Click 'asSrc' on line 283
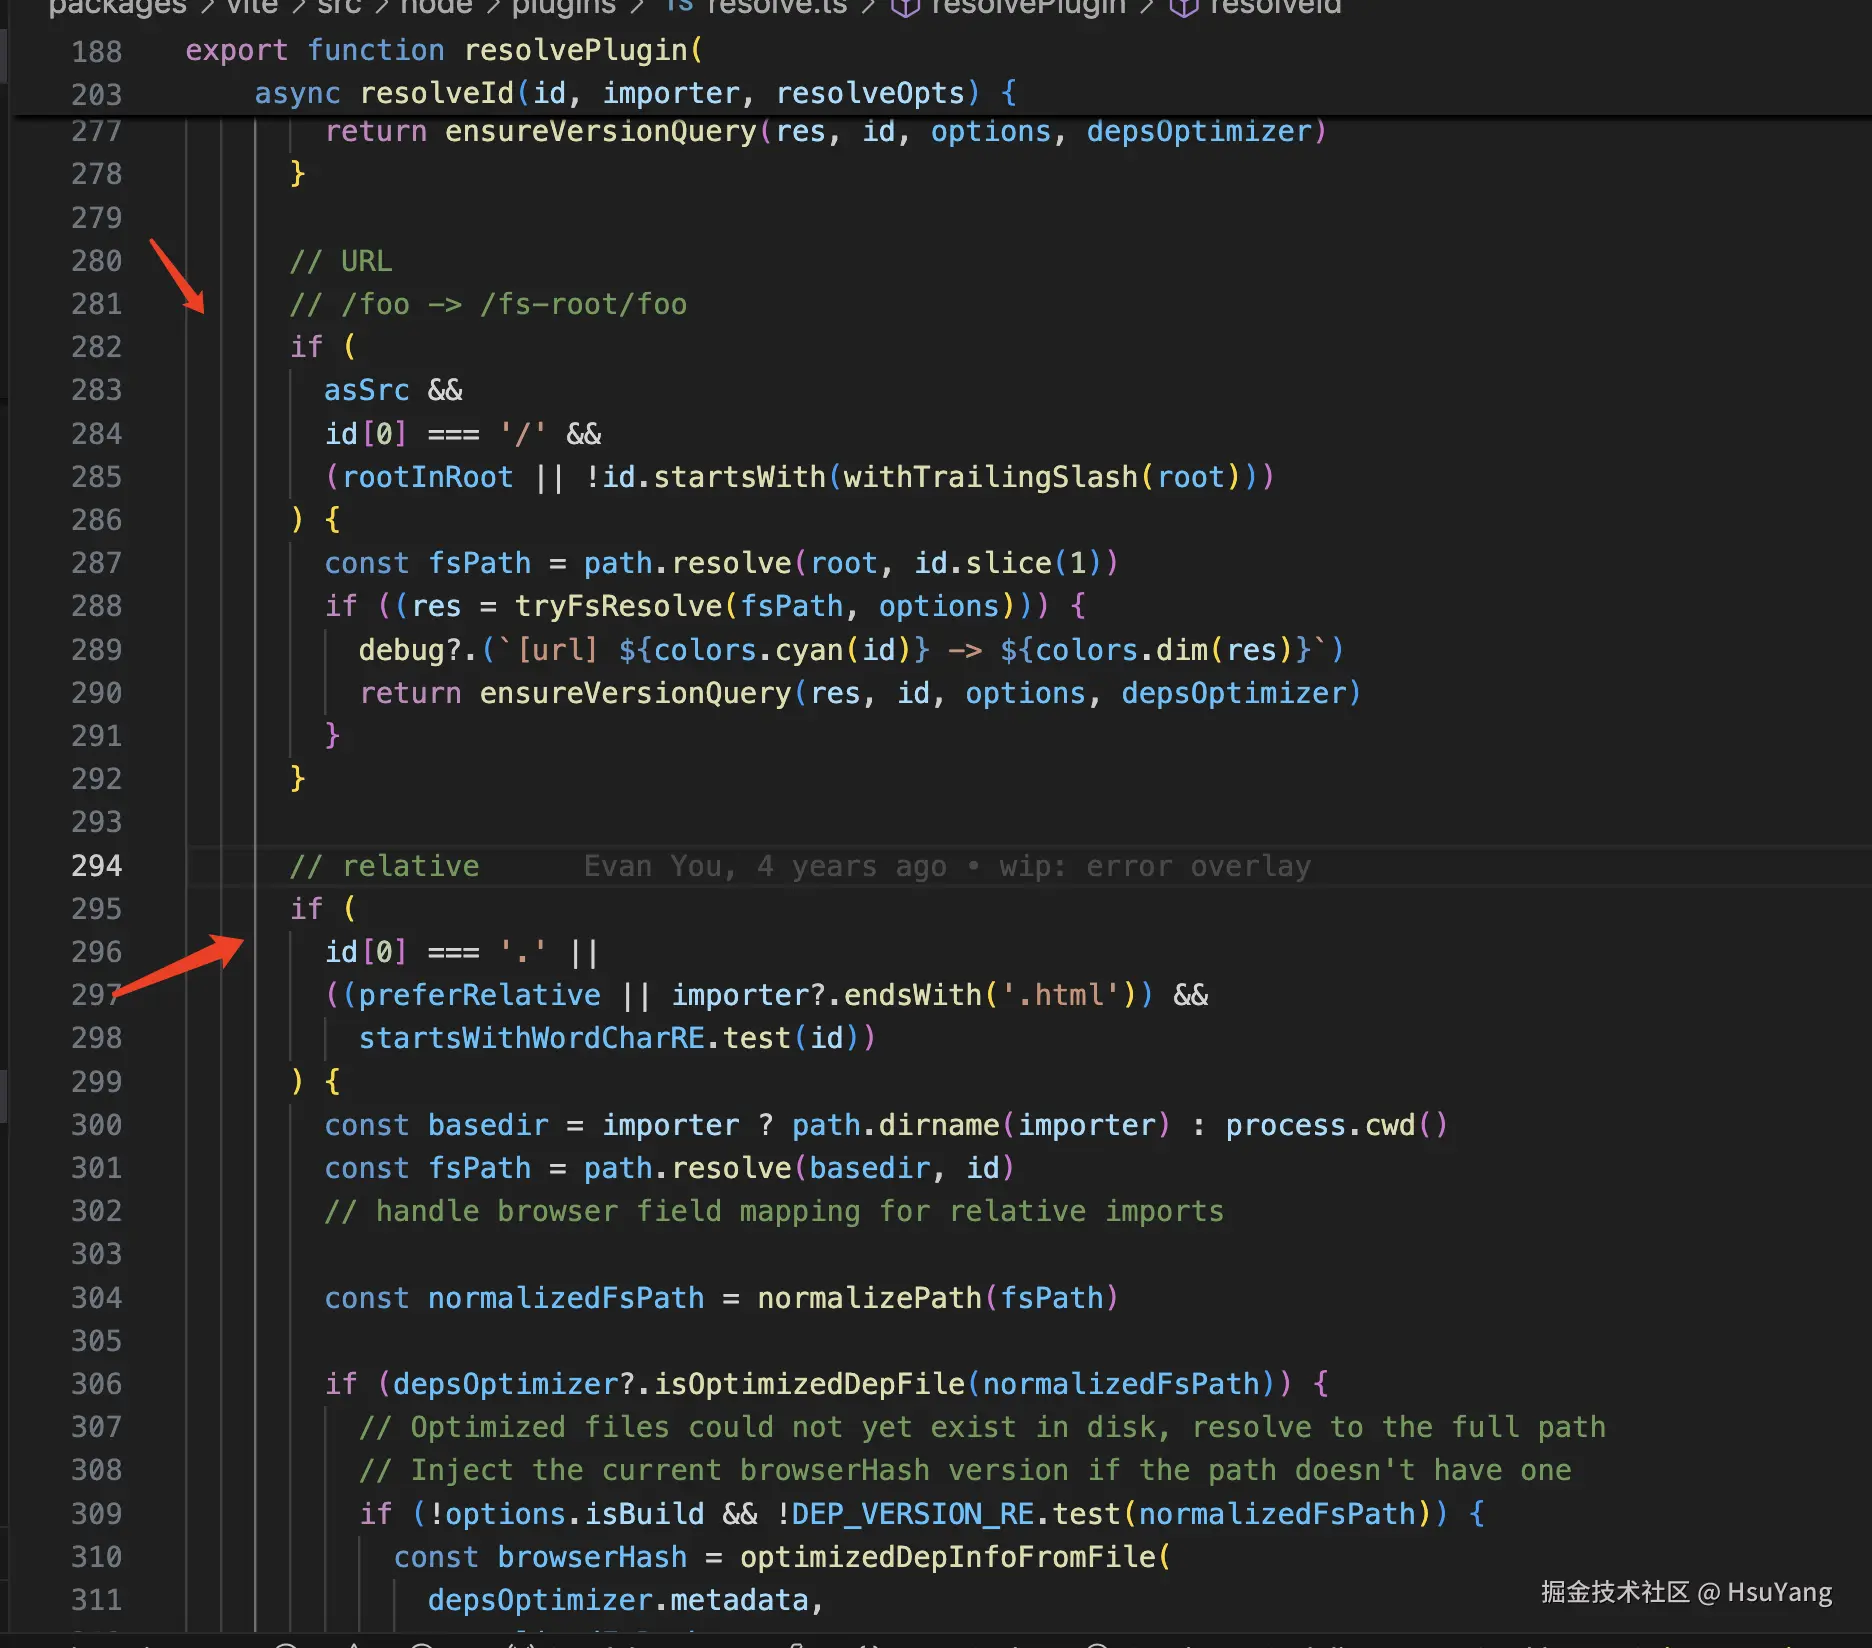1872x1648 pixels. (367, 390)
